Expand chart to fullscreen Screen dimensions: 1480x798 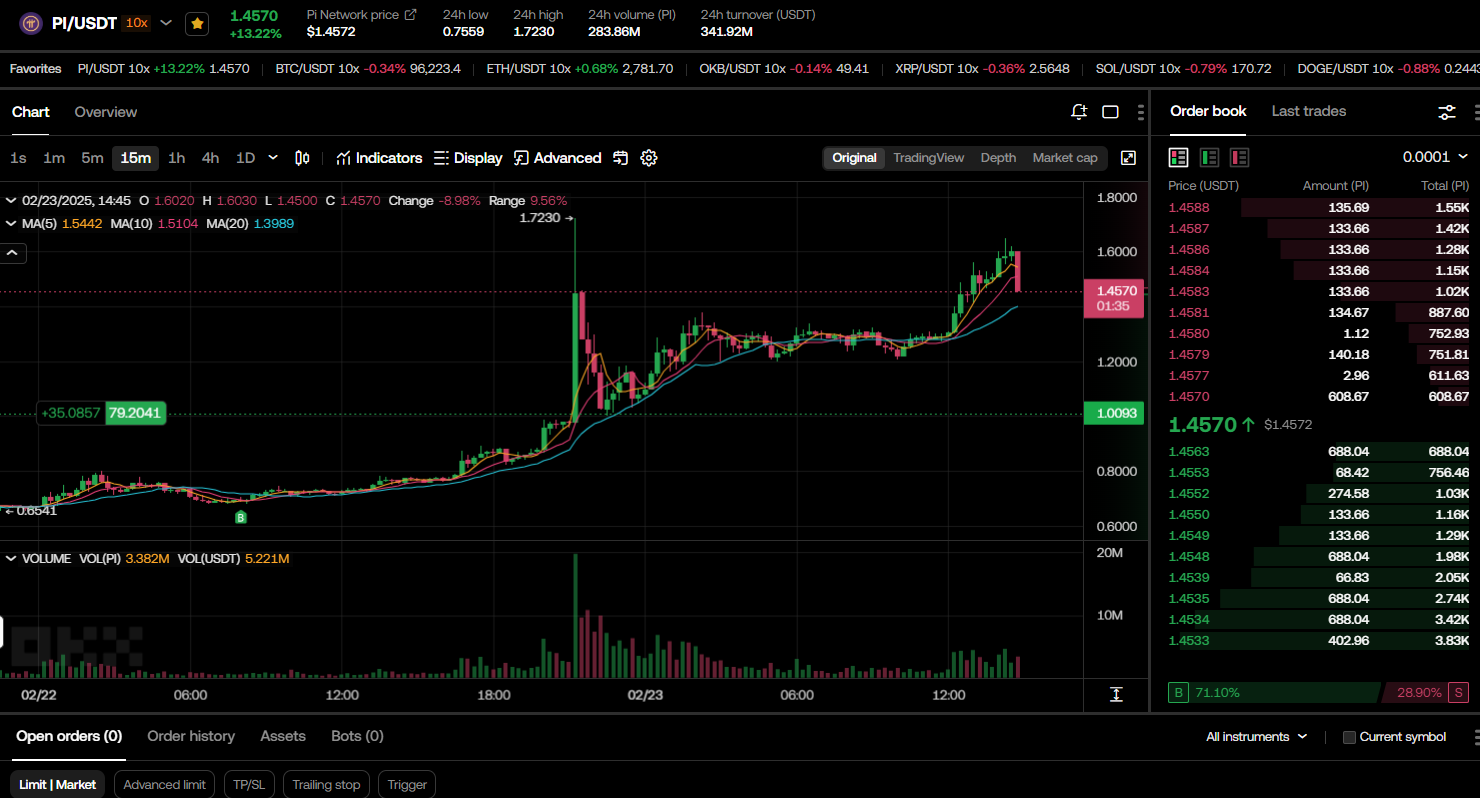click(x=1128, y=158)
